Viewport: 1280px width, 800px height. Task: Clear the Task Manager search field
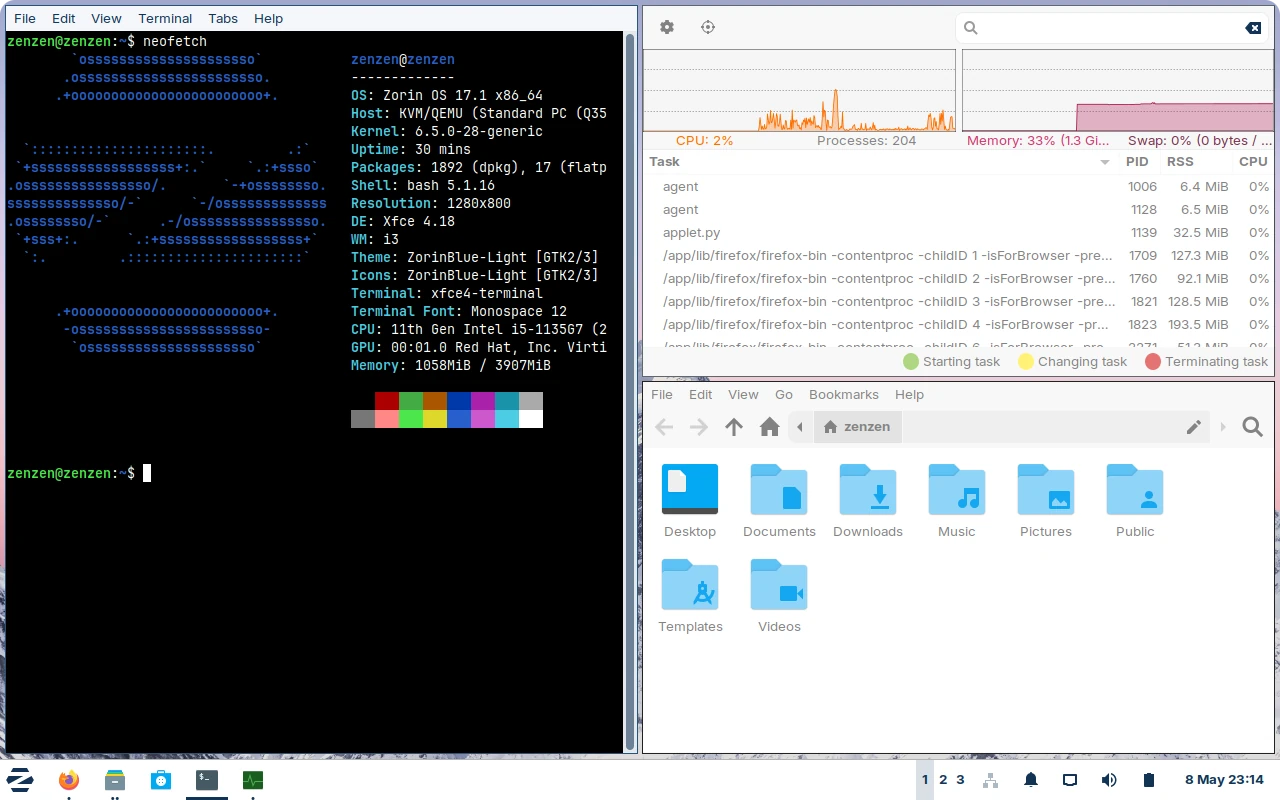[x=1253, y=28]
